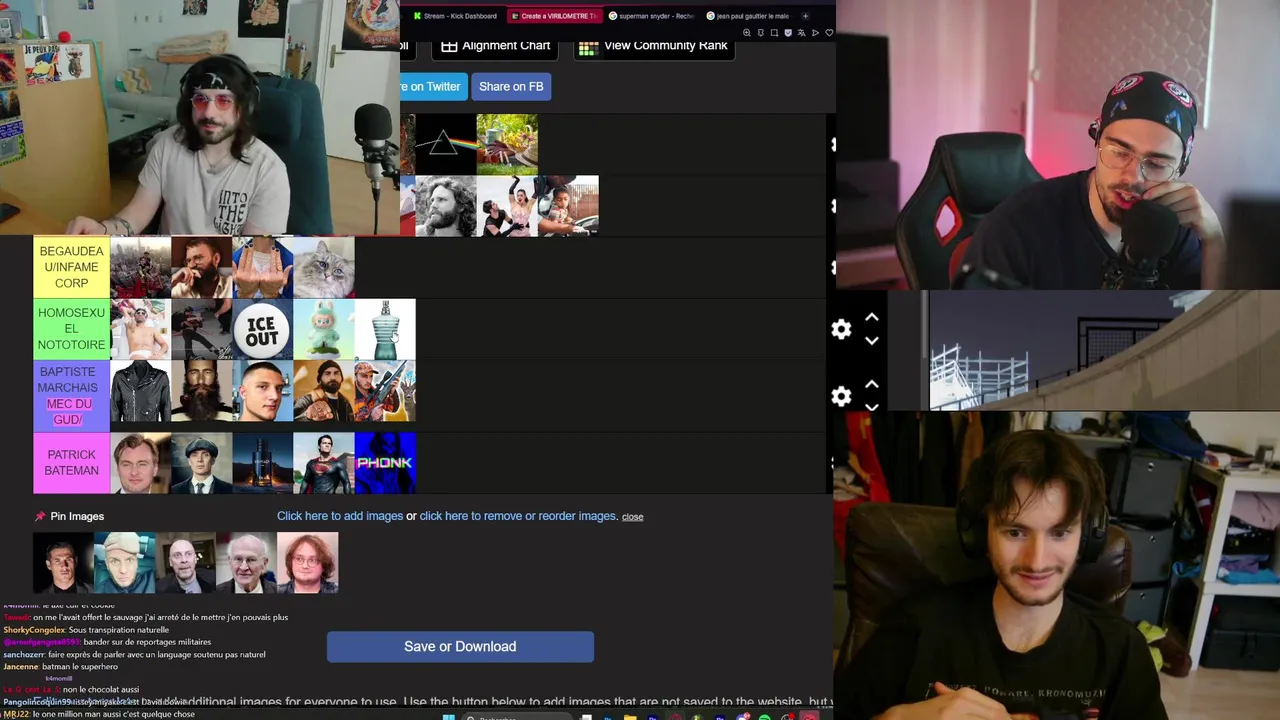The height and width of the screenshot is (720, 1280).
Task: Click the black-and-white bearded man portrait
Action: 446,206
